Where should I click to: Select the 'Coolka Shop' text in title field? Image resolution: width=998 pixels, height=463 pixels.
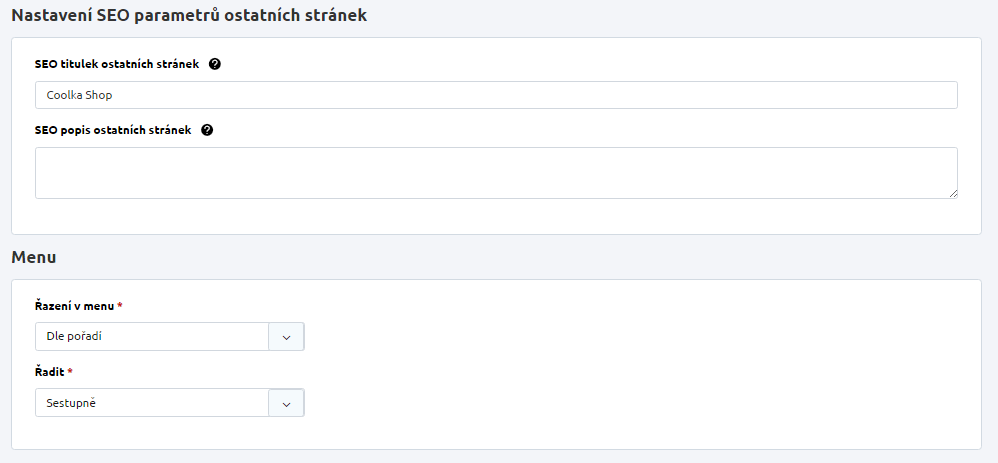point(79,95)
